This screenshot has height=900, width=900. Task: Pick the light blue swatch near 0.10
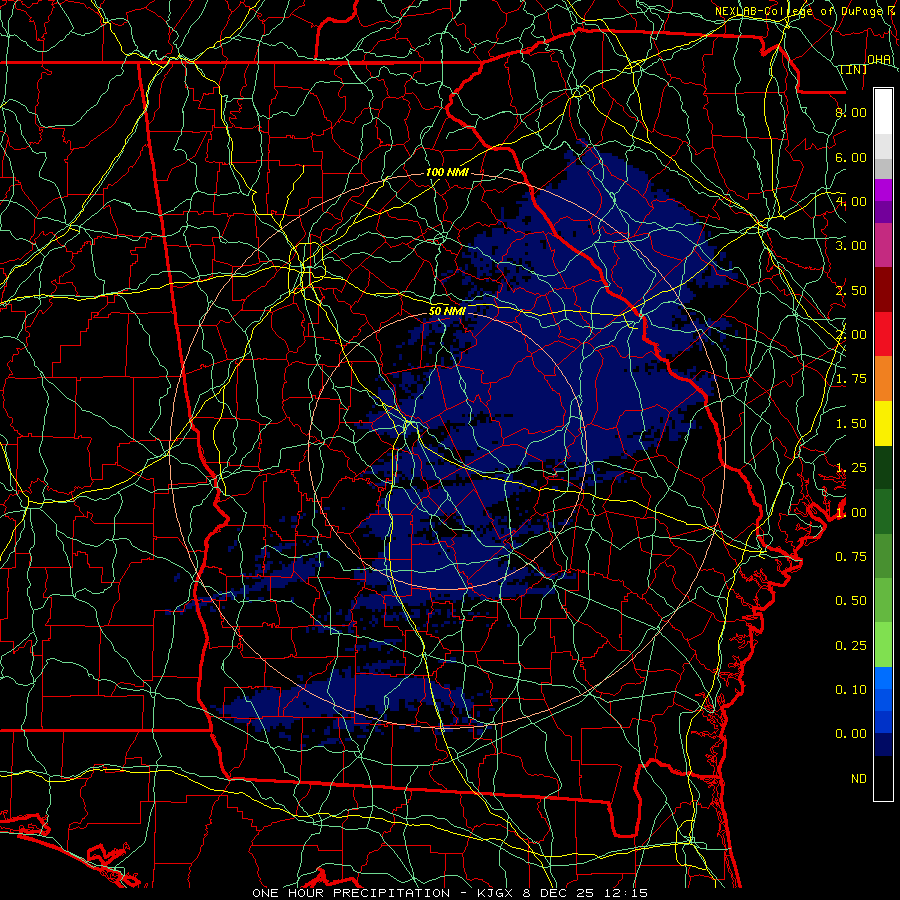pos(883,678)
